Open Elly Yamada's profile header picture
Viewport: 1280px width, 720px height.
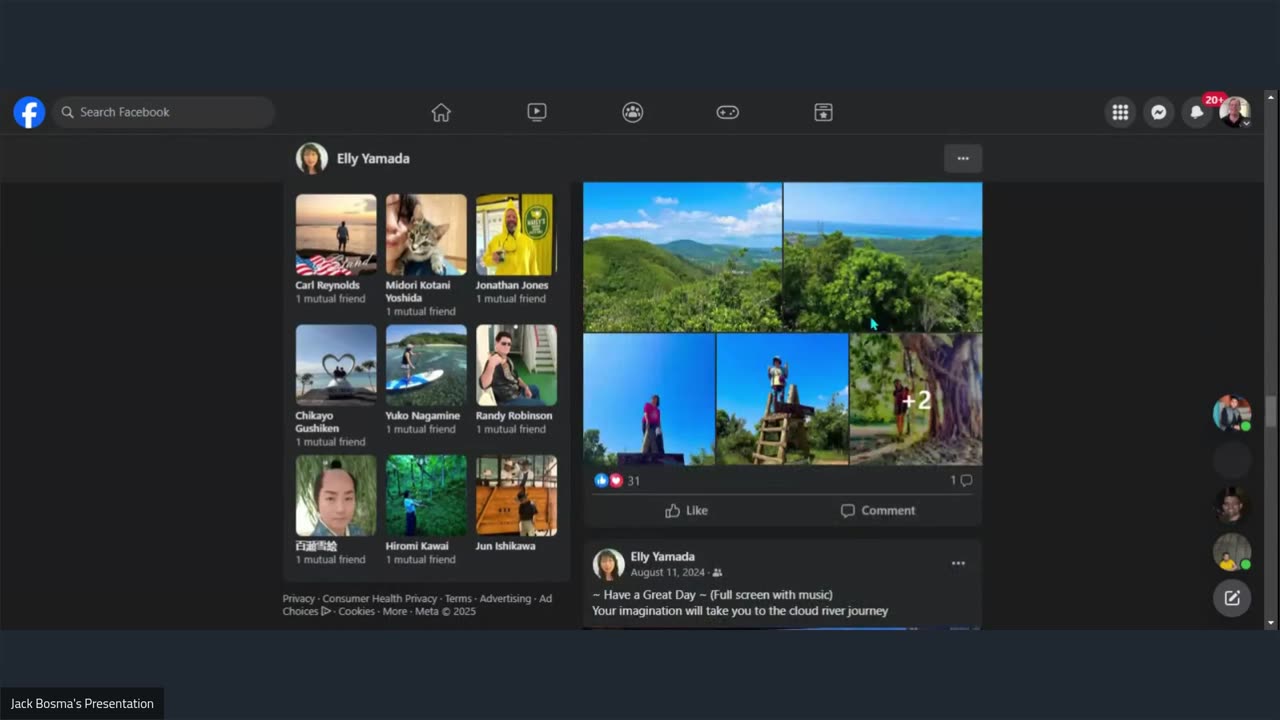312,158
